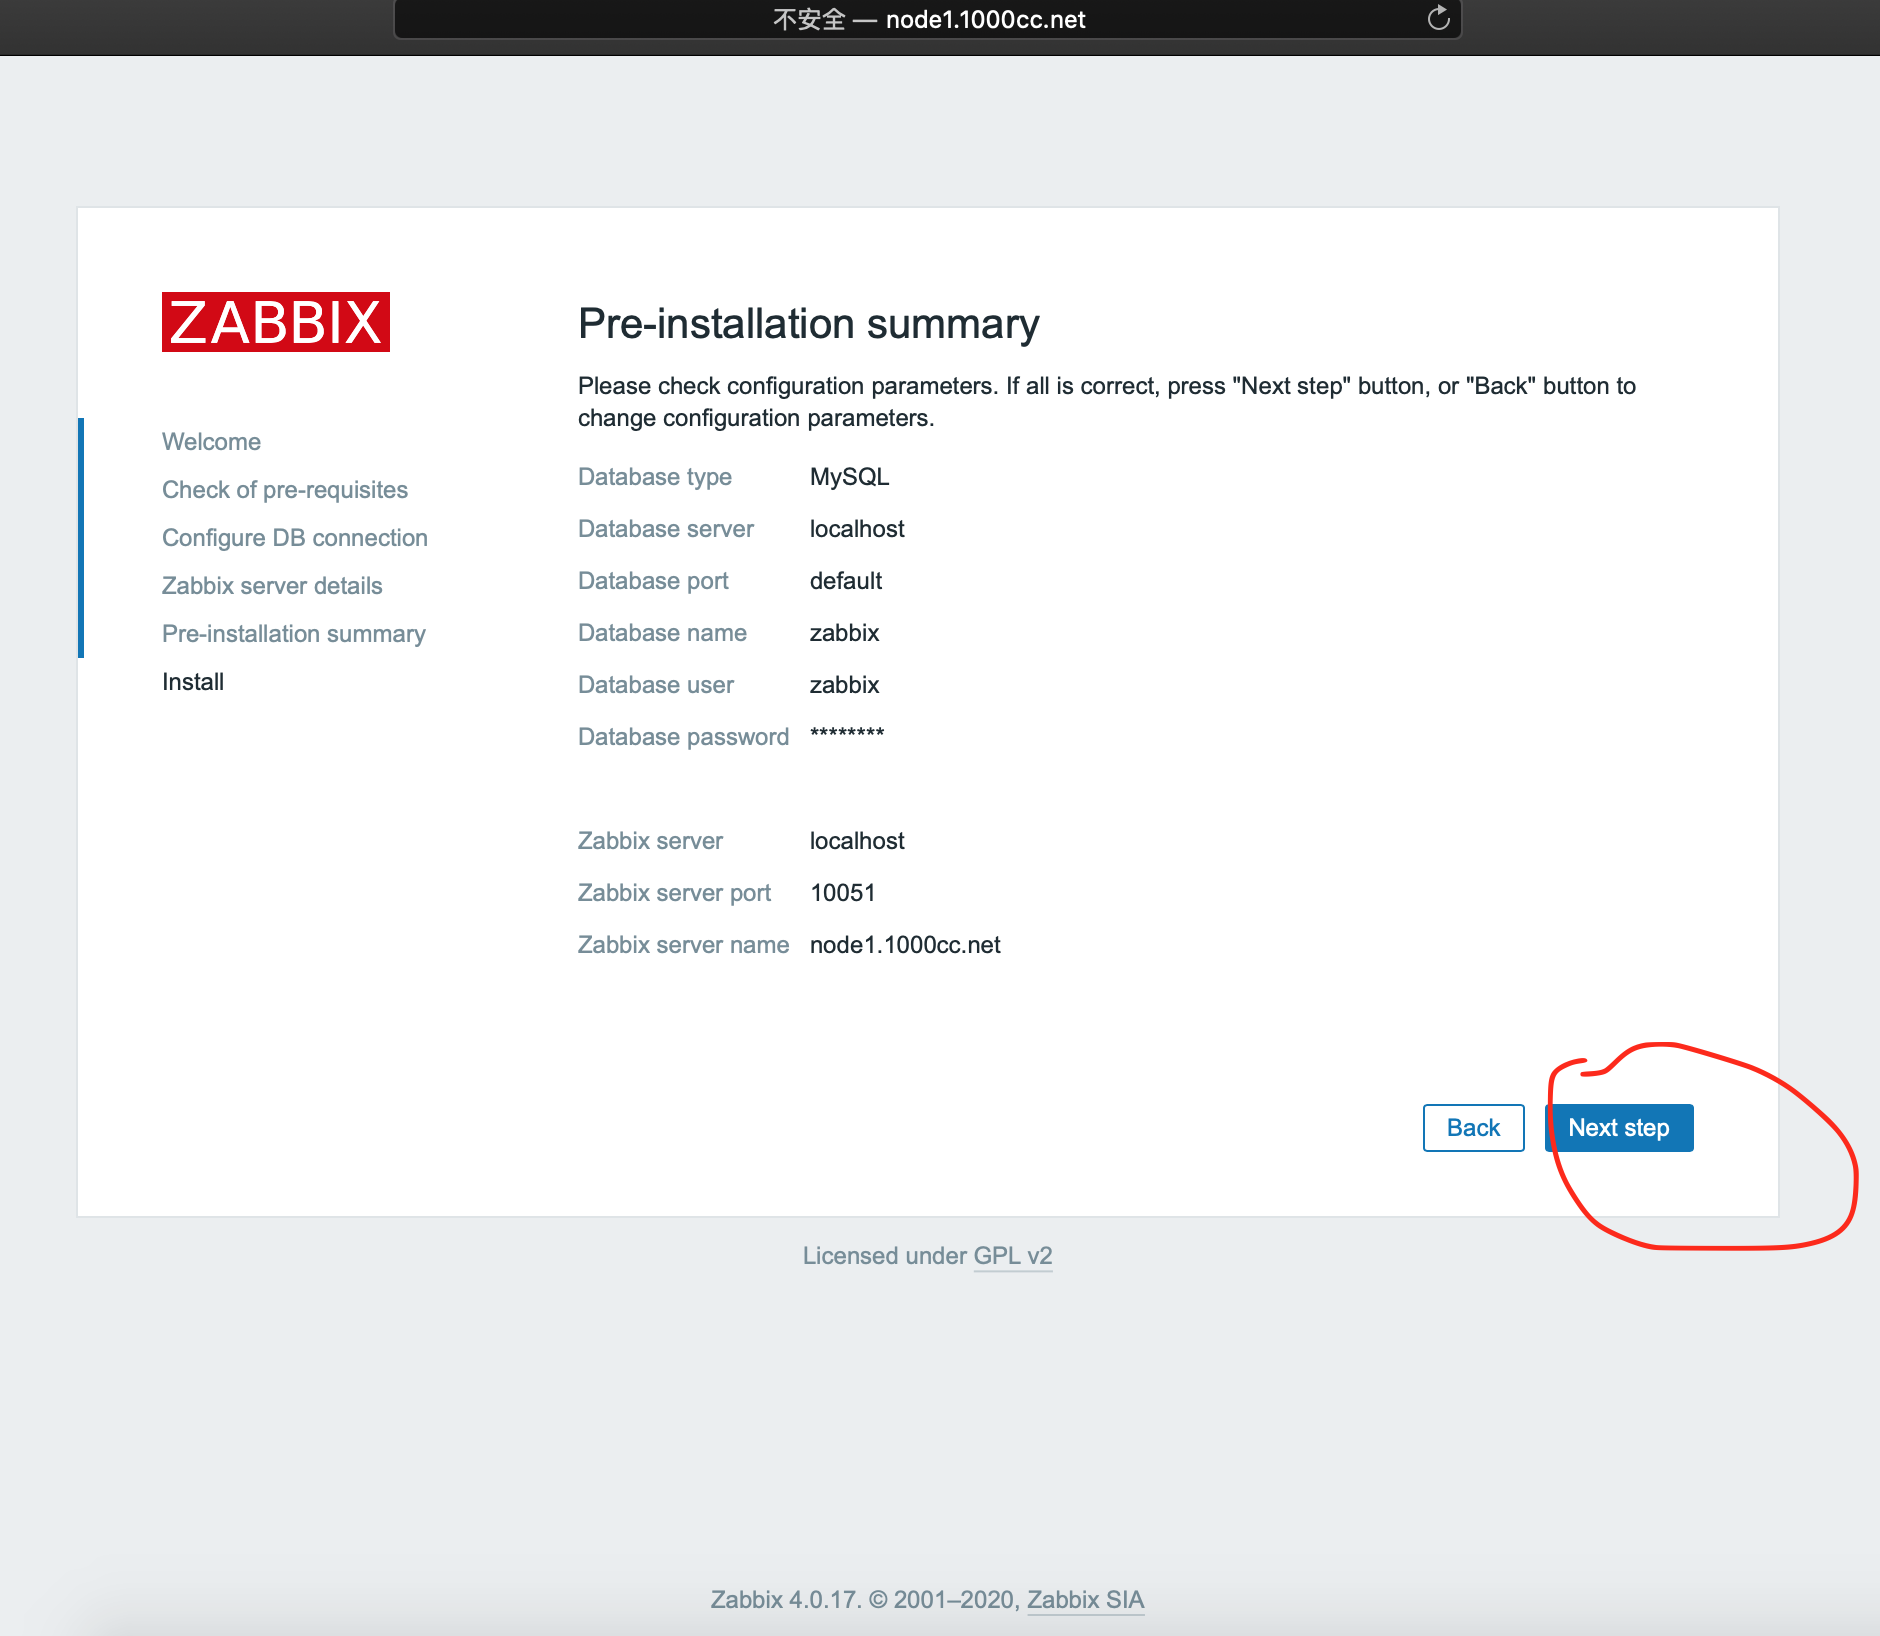
Task: Open the Zabbix server details step
Action: click(272, 586)
